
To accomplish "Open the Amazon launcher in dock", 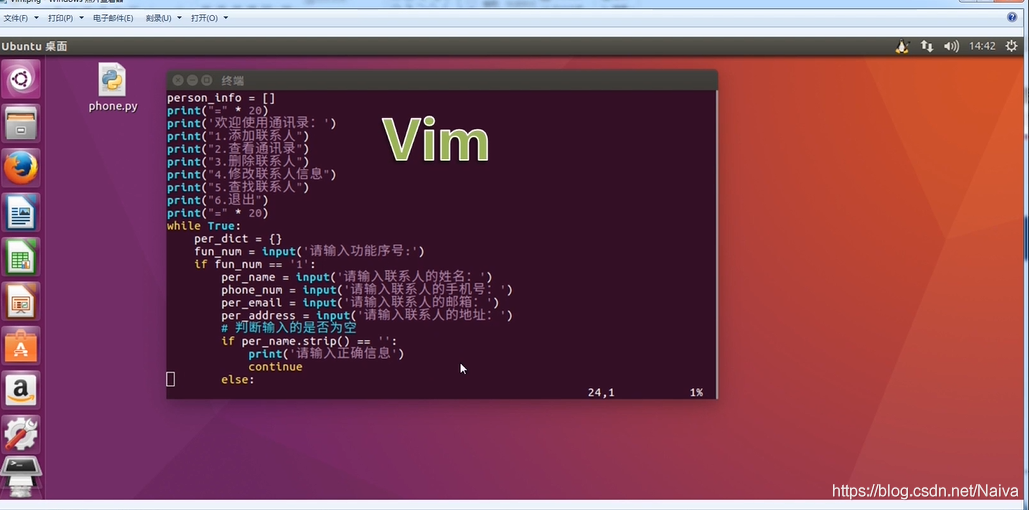I will coord(21,390).
